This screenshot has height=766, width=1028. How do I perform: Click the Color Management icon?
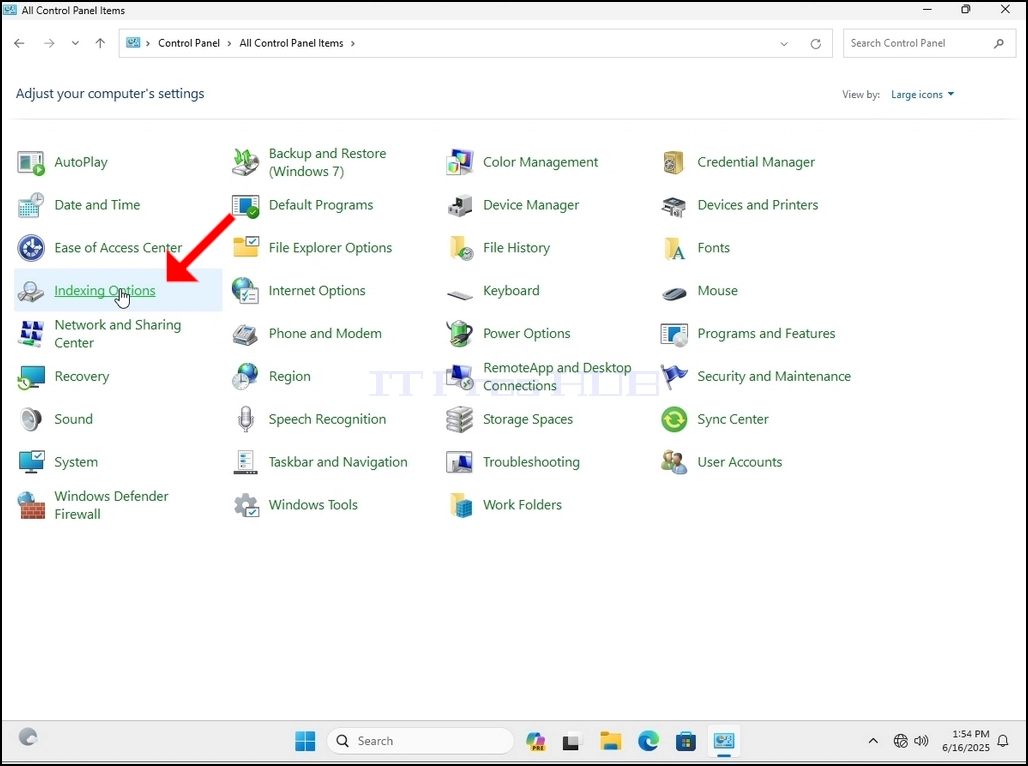pyautogui.click(x=460, y=163)
